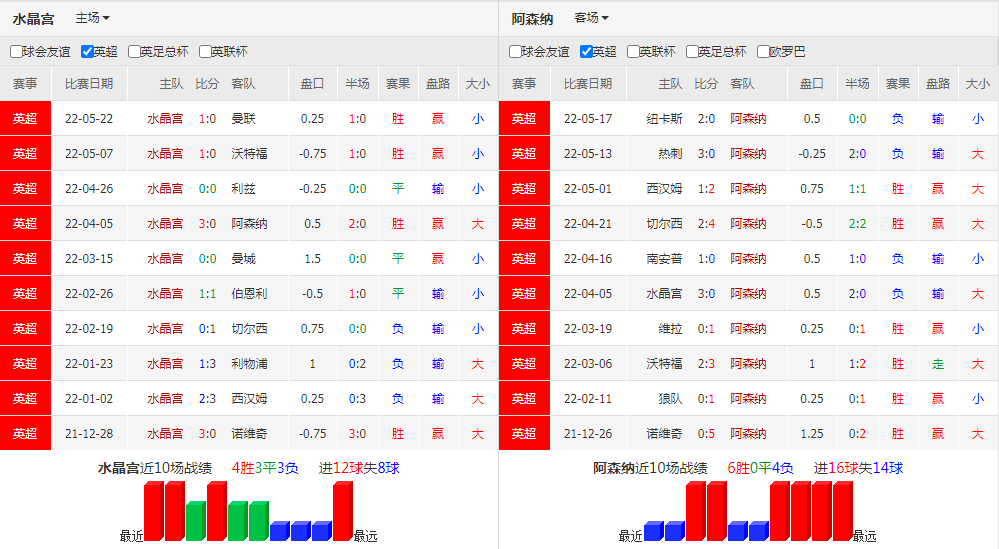Toggle 球会友谊 checkbox in 阿森纳 panel

(515, 52)
